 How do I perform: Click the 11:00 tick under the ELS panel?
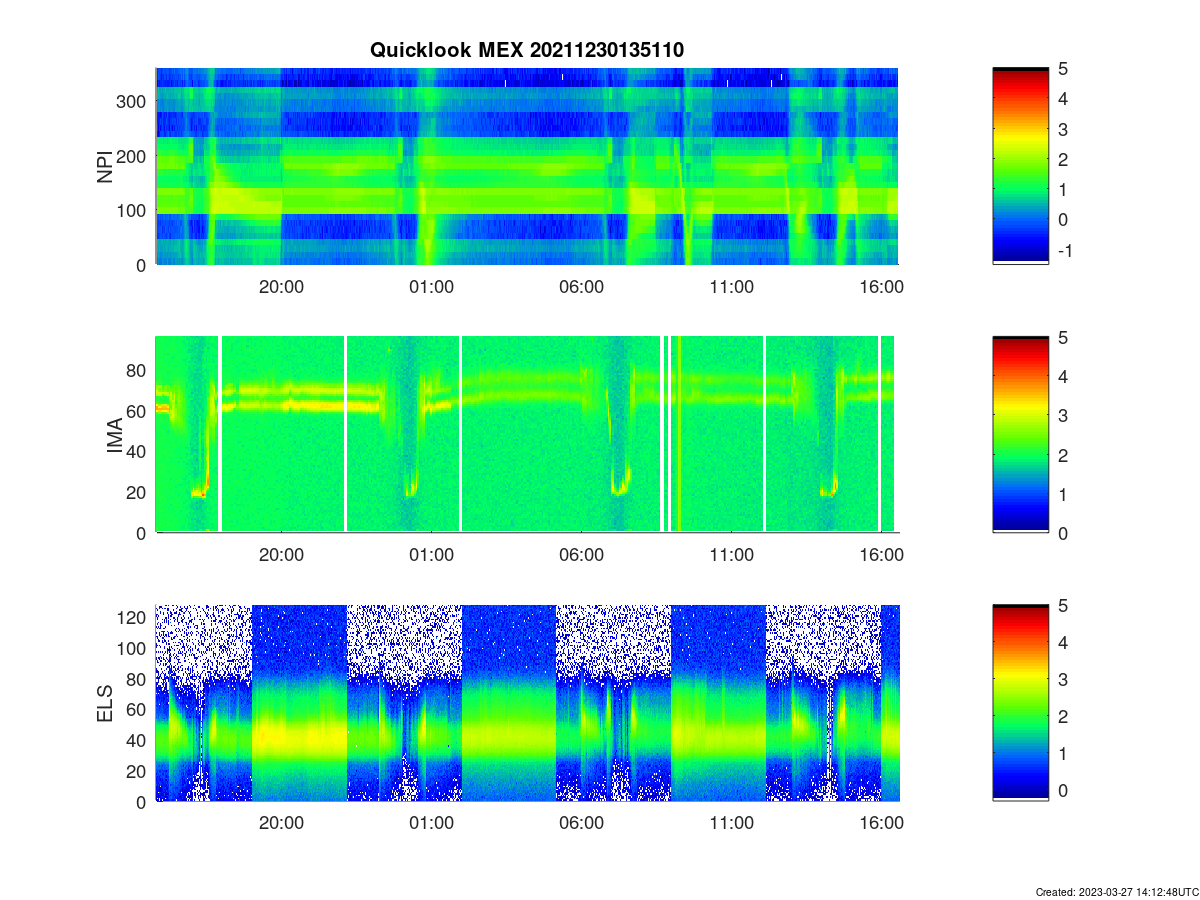732,823
